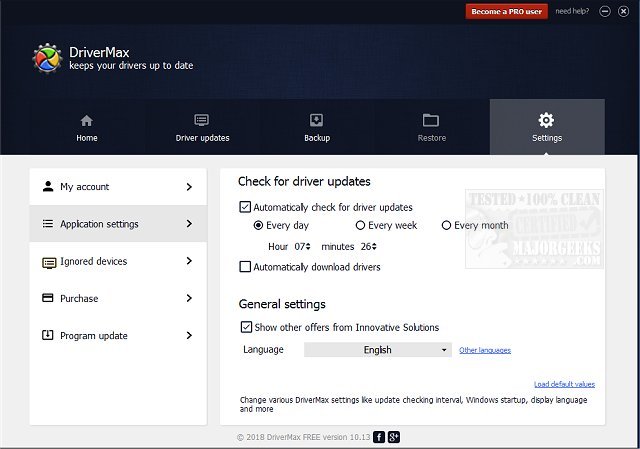Click the Ignored devices monitor icon

pyautogui.click(x=49, y=262)
